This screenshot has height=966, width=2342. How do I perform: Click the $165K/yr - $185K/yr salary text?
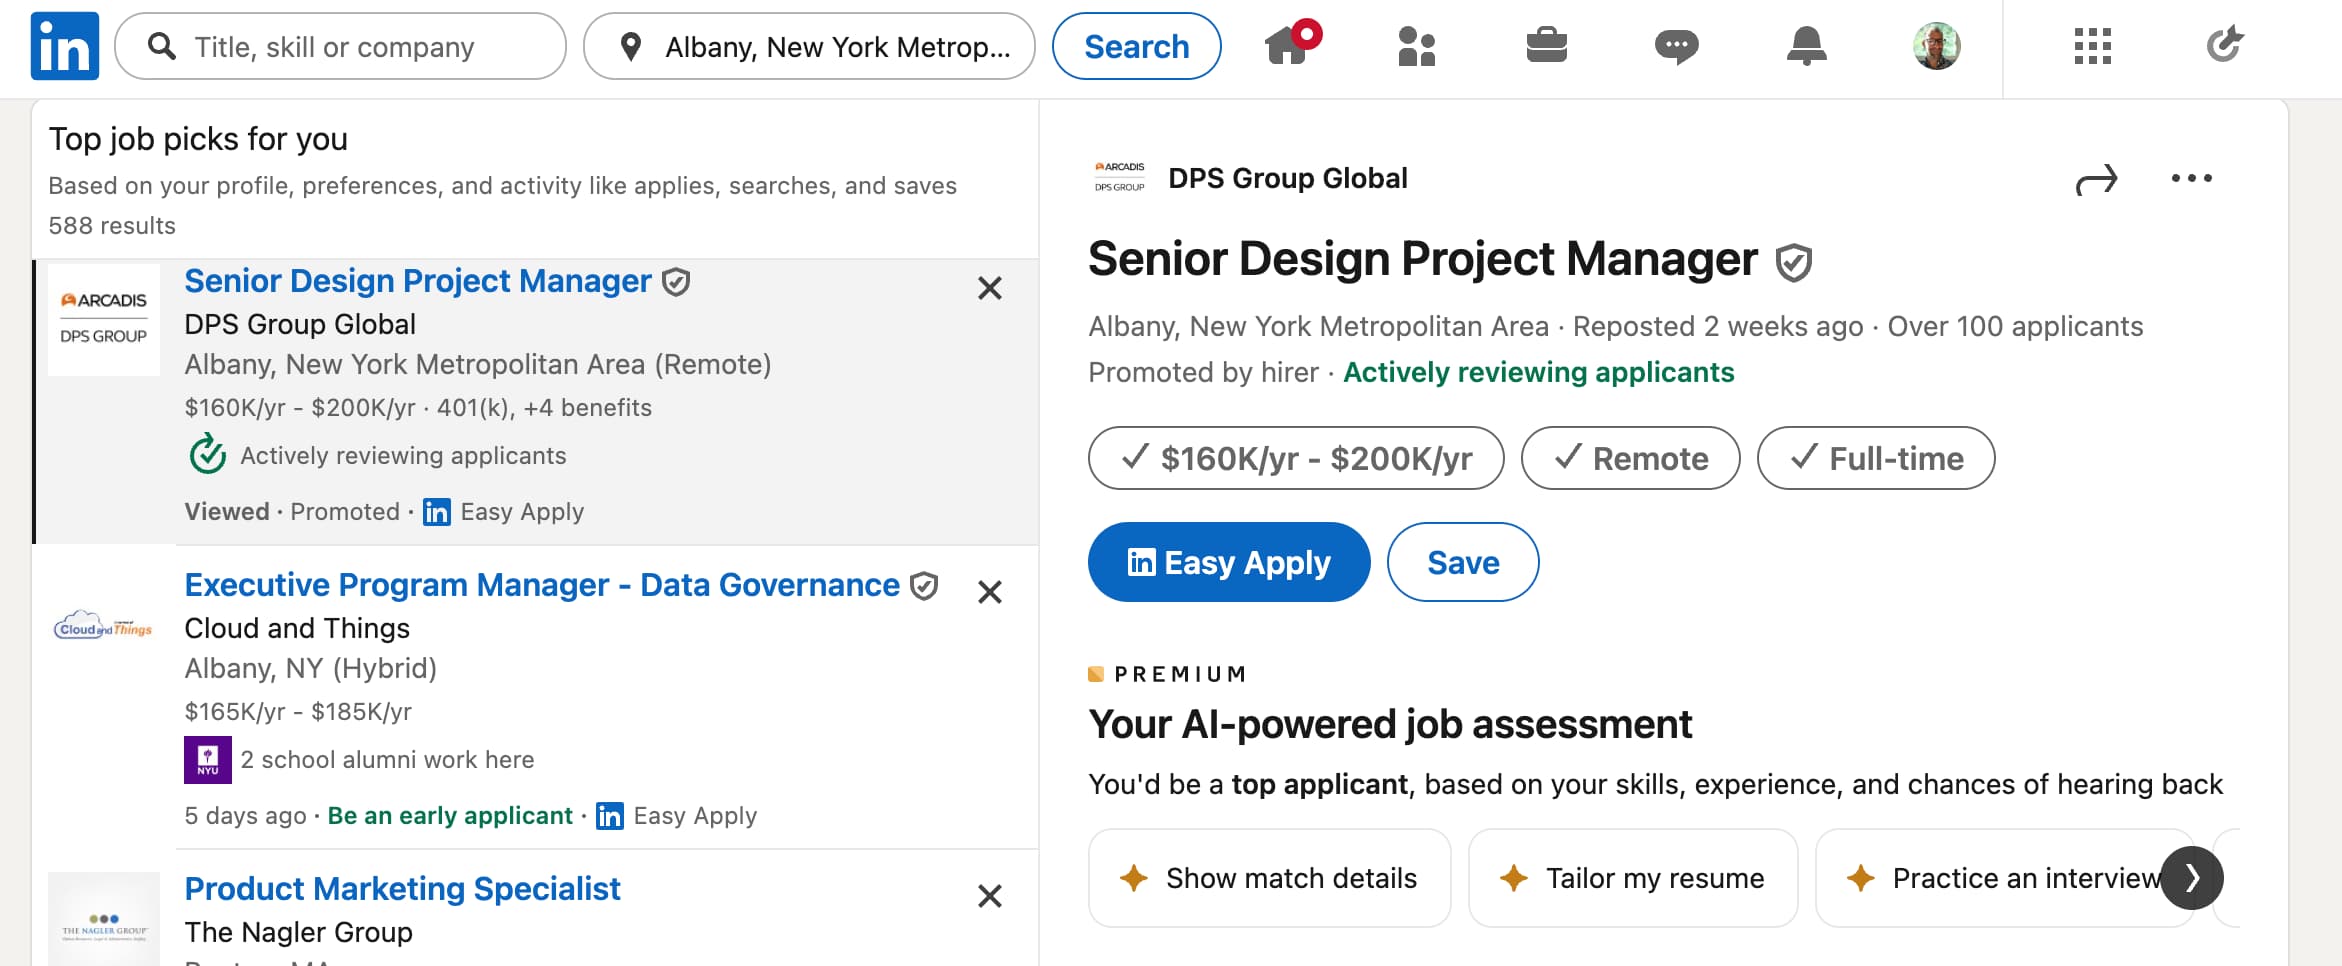click(x=298, y=712)
